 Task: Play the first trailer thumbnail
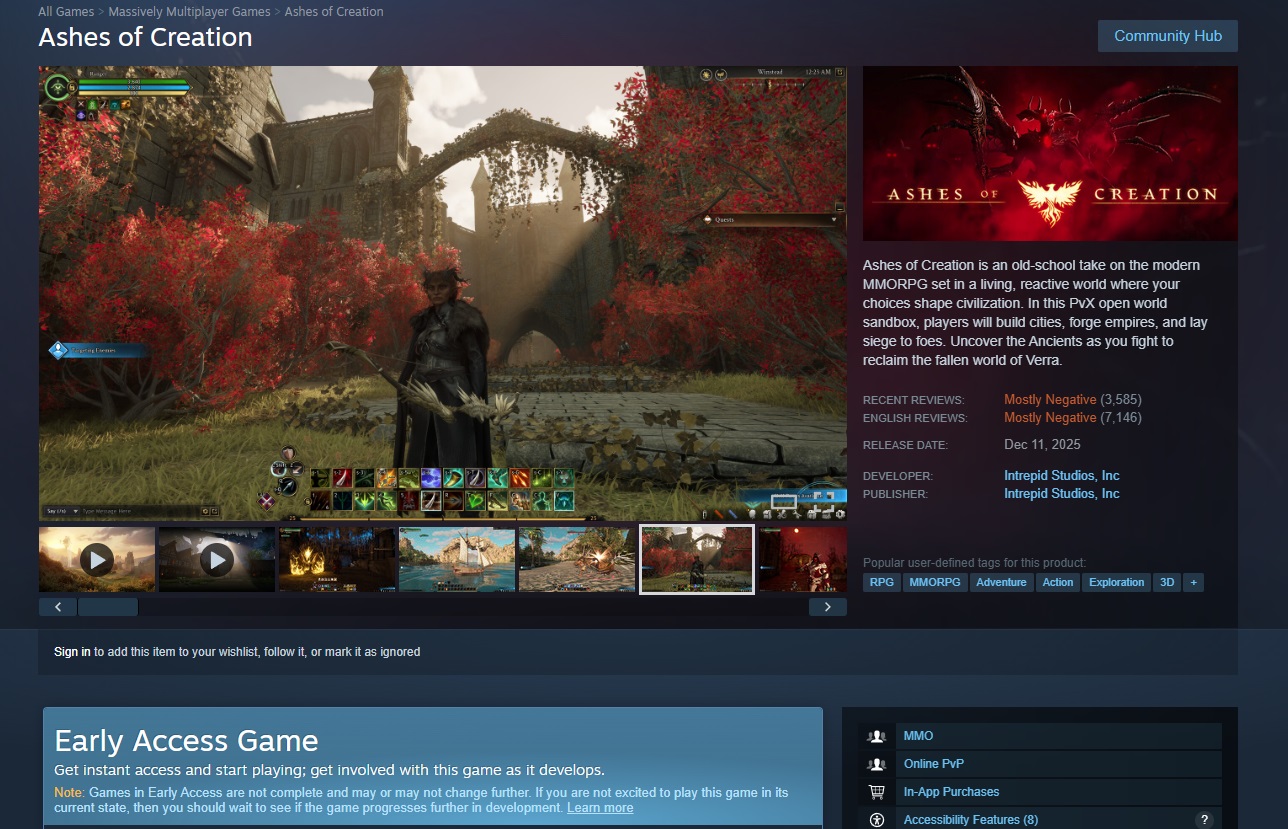(96, 559)
